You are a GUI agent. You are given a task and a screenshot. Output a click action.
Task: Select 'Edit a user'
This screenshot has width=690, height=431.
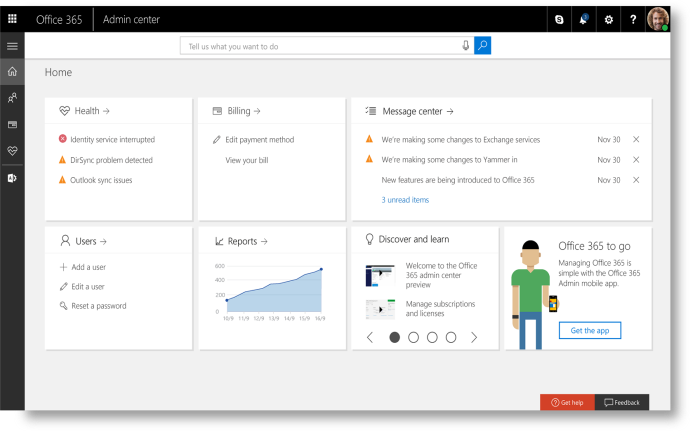tap(88, 287)
